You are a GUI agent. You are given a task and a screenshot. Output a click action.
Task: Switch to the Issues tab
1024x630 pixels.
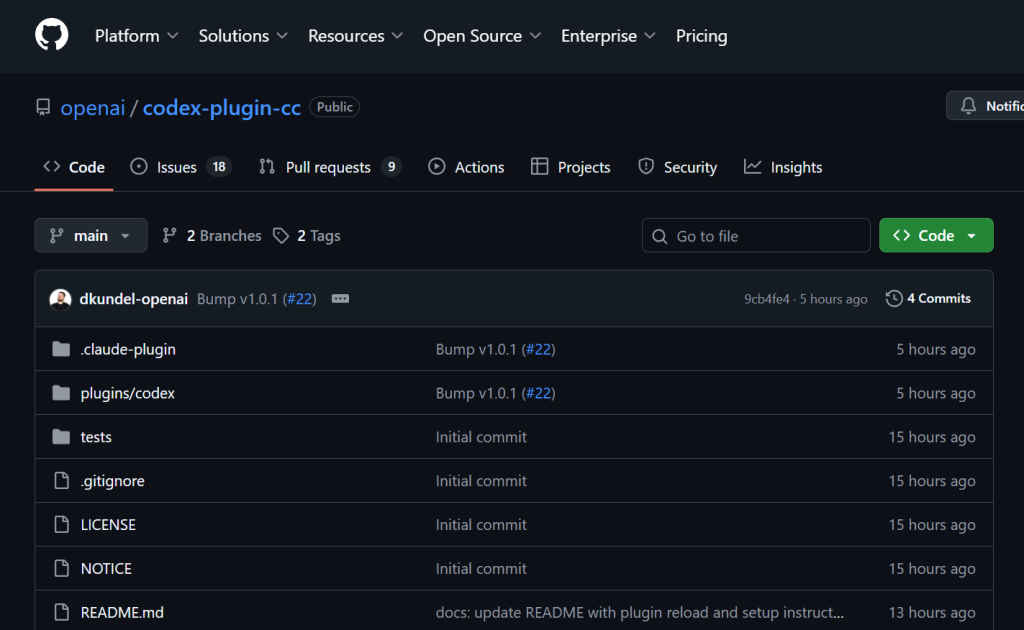(x=180, y=167)
